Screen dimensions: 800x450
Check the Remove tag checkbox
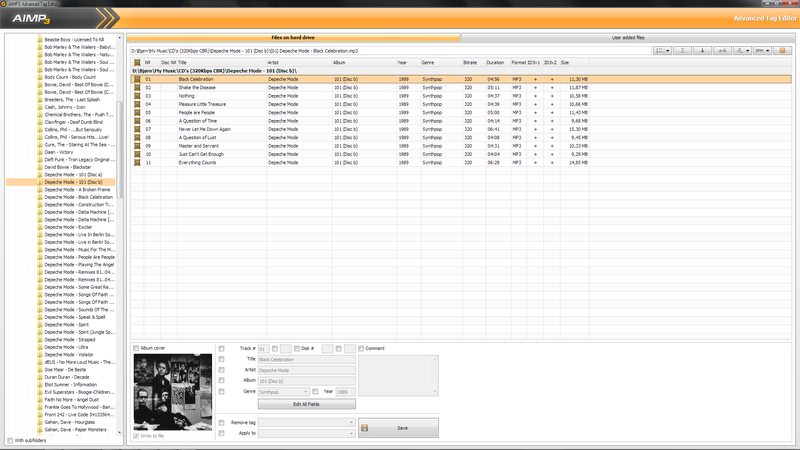click(x=221, y=423)
